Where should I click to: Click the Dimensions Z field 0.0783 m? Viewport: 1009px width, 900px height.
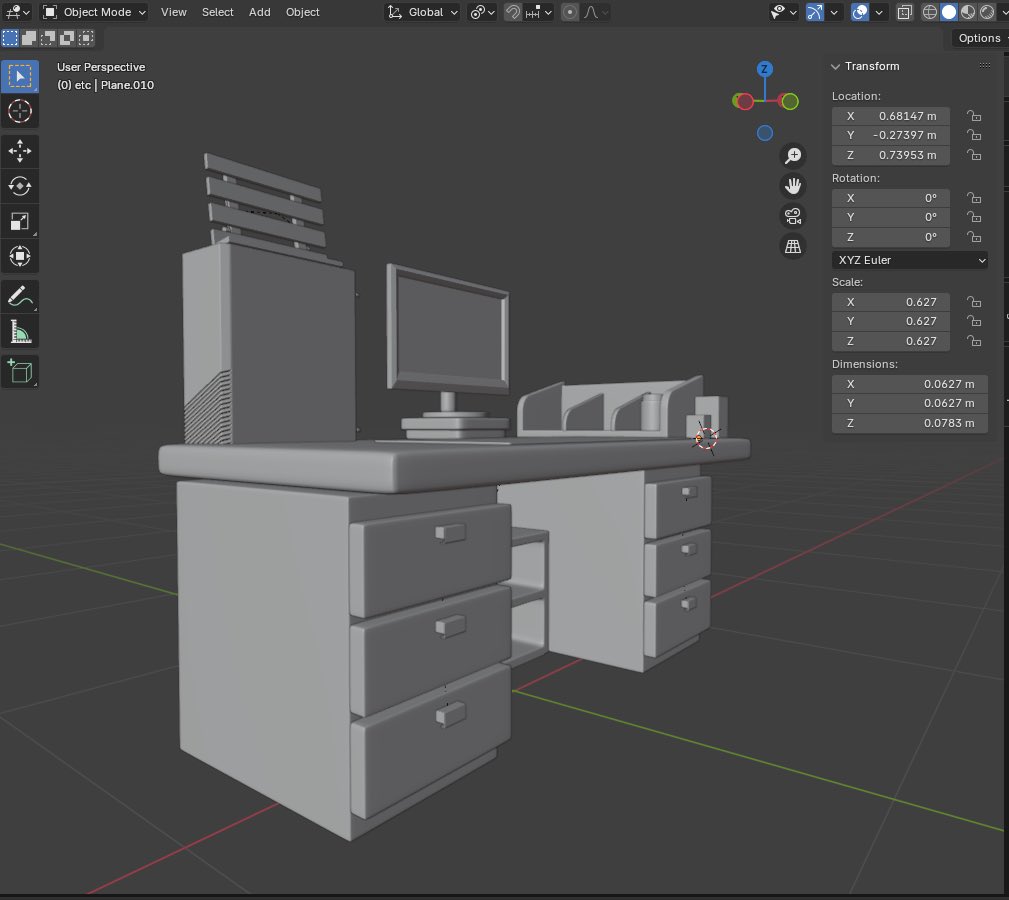pyautogui.click(x=909, y=423)
